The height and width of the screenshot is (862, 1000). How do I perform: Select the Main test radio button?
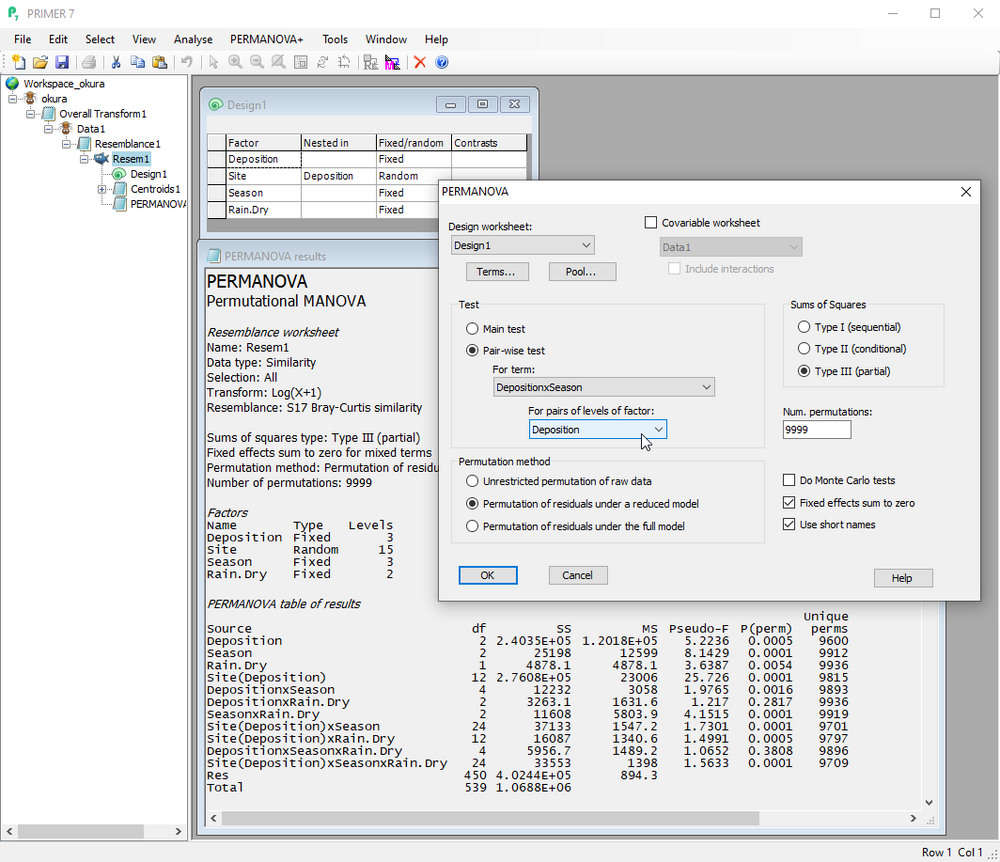point(472,329)
